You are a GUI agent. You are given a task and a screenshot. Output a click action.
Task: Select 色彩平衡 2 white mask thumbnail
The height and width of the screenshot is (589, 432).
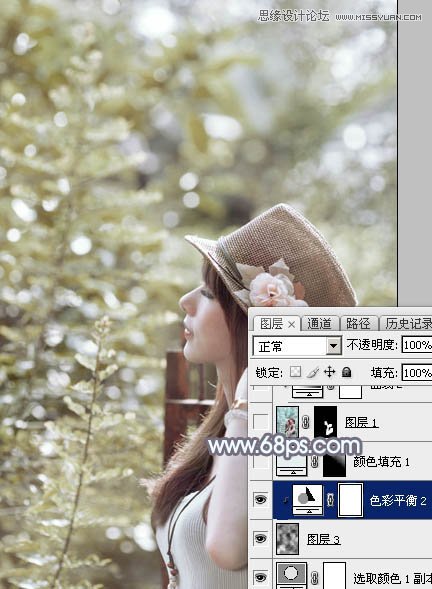tap(350, 500)
